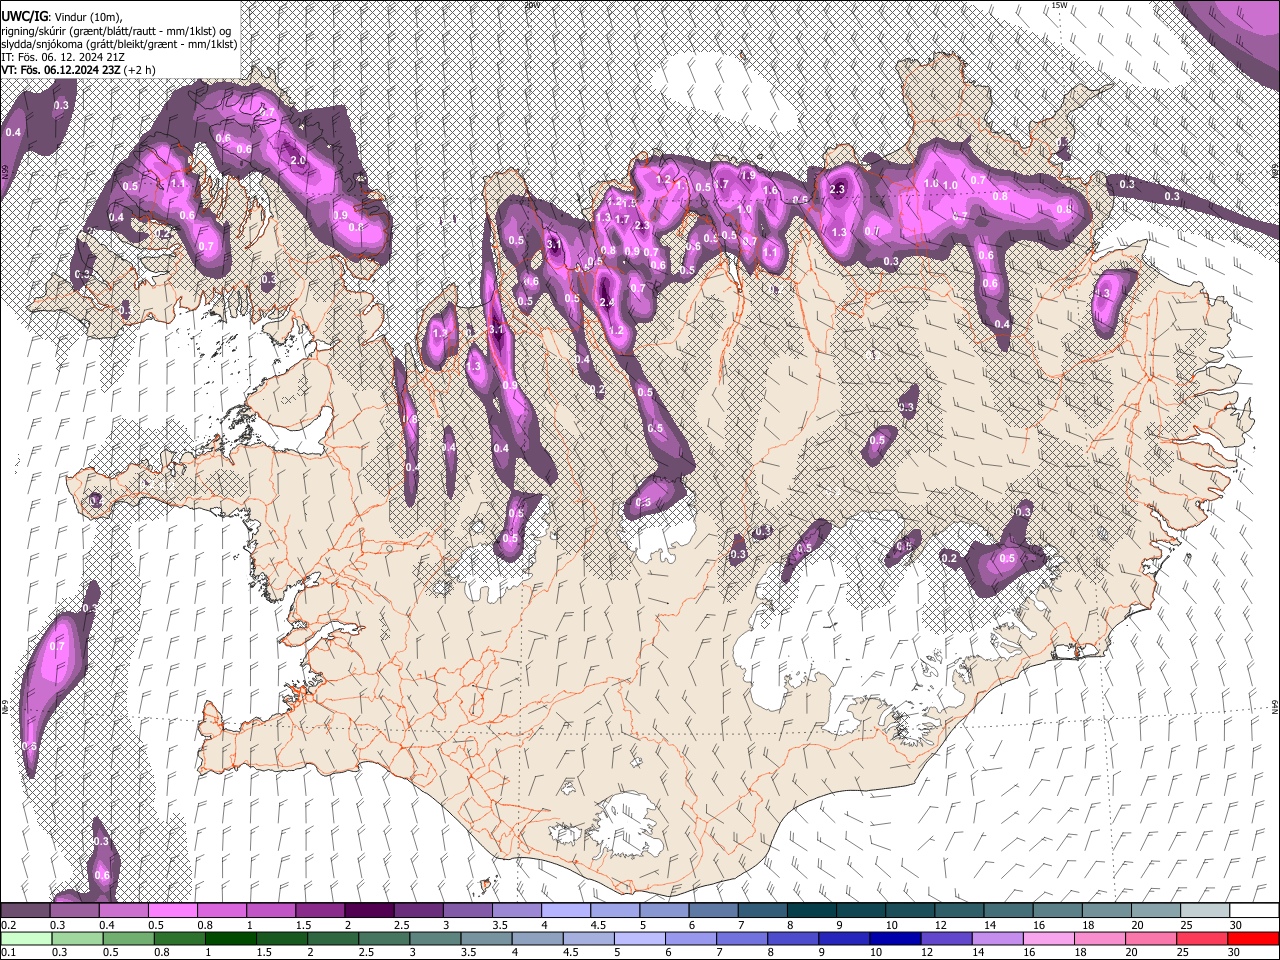Click darkest purple swatch between 2 and 2.5

(x=369, y=911)
